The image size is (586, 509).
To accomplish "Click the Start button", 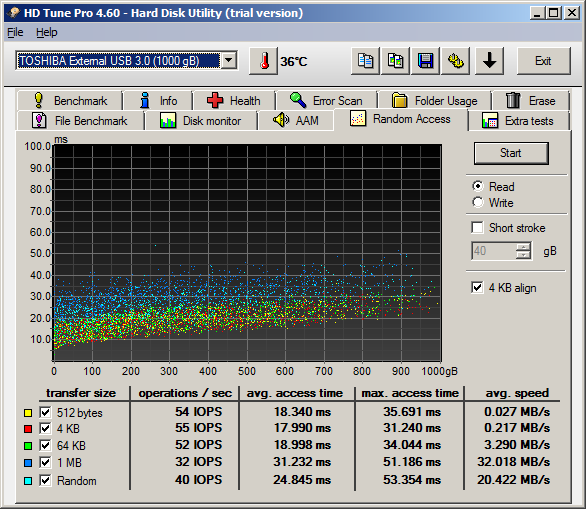I will point(511,153).
